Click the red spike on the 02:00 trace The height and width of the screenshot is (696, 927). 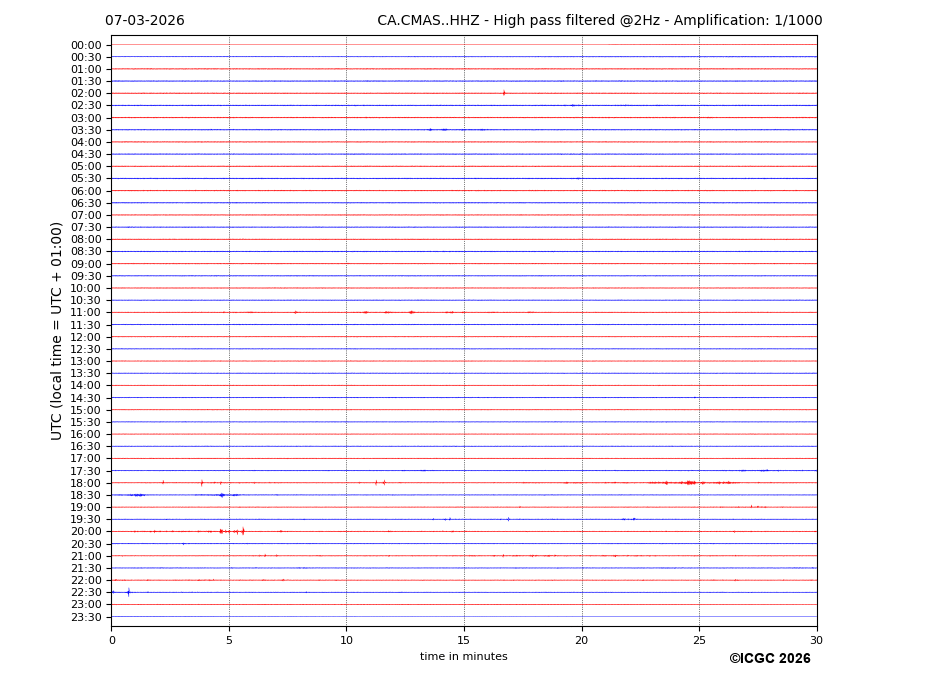[504, 93]
